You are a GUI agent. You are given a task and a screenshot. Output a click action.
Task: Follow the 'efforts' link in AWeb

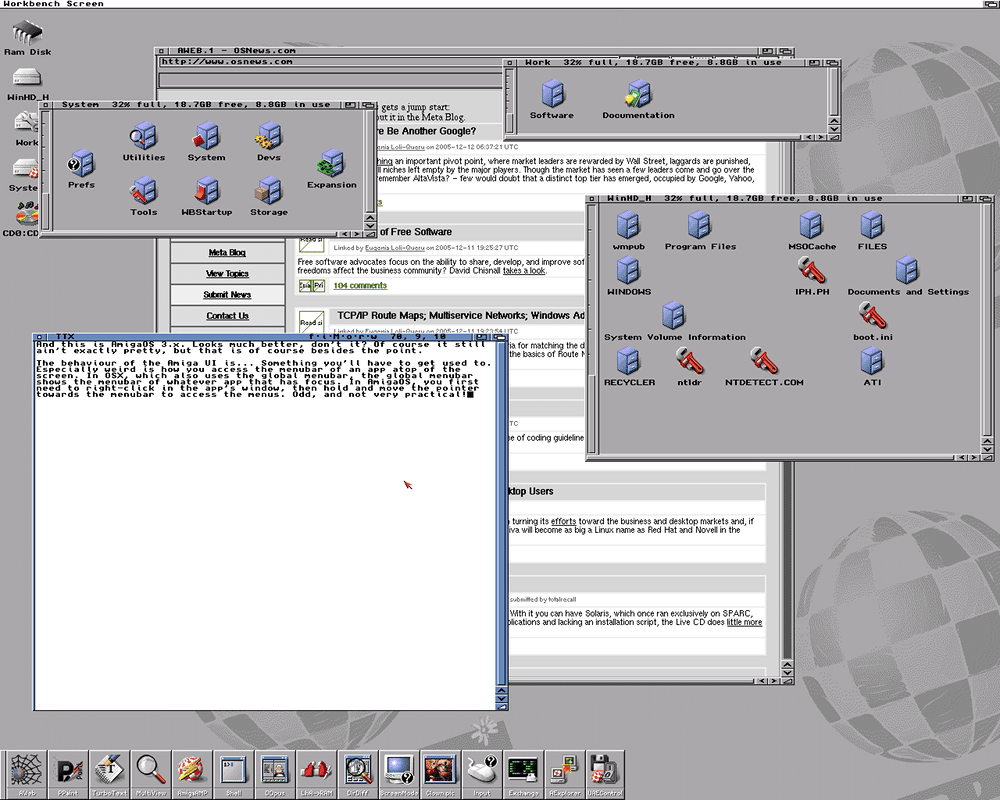coord(563,521)
